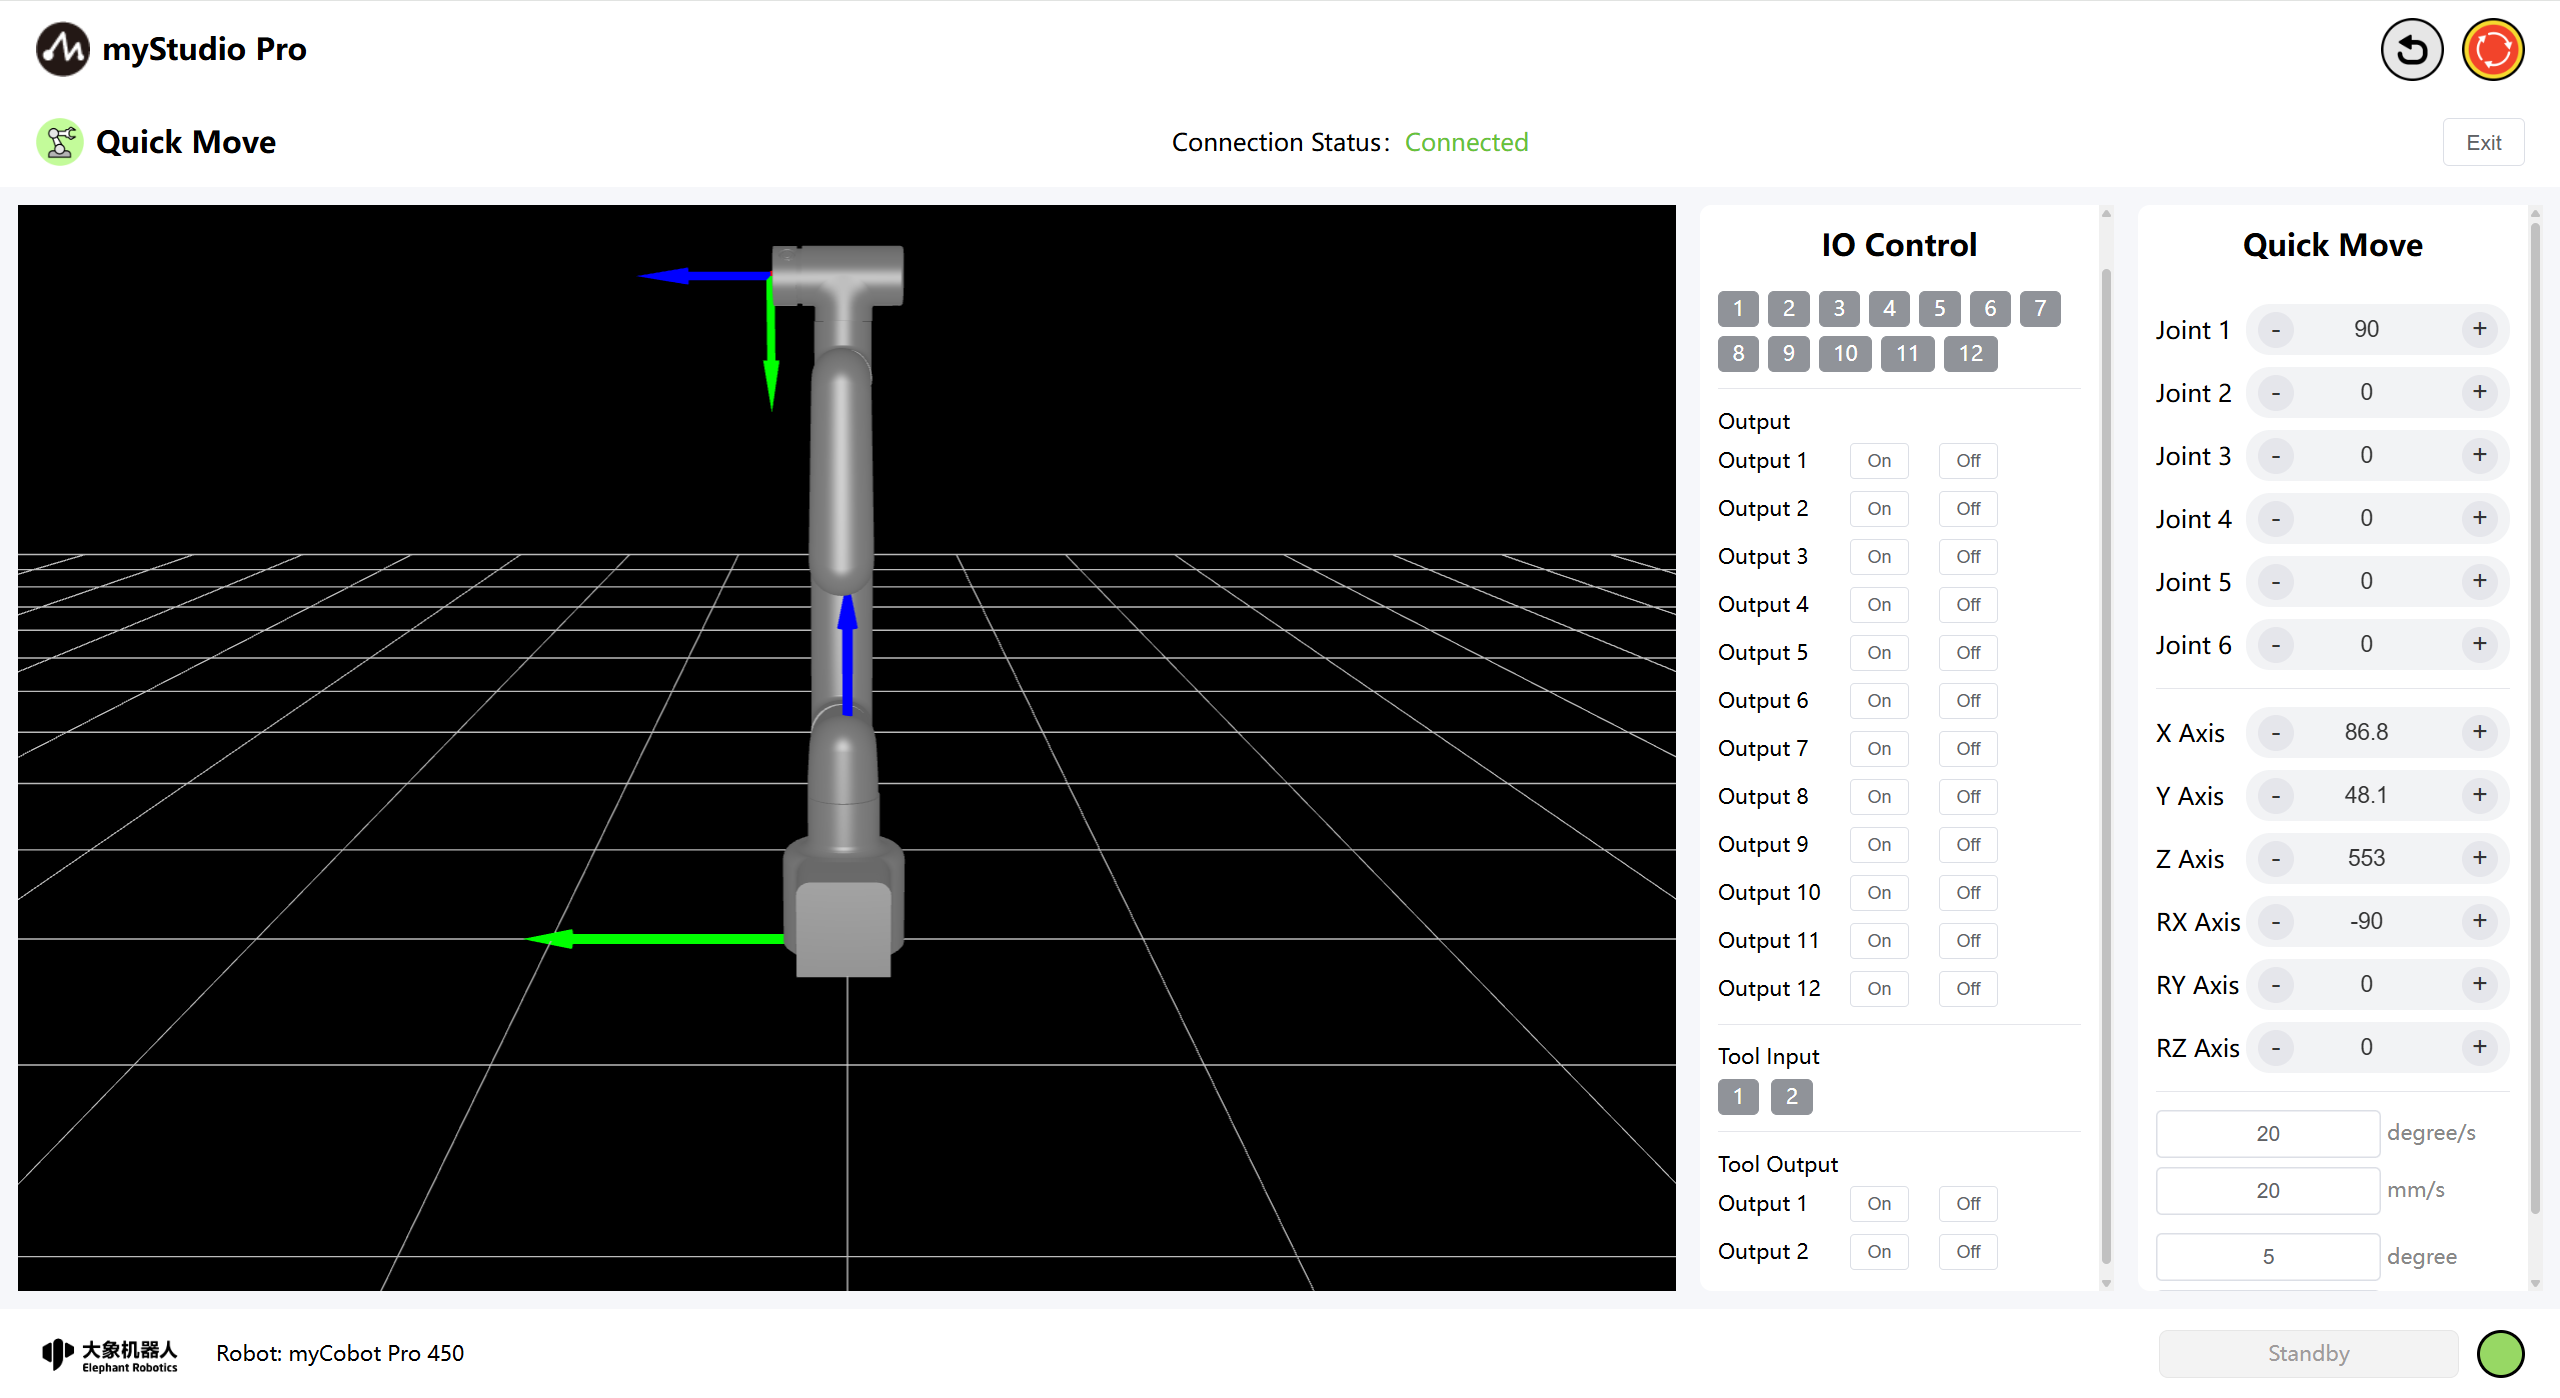Click the circular back arrow icon
This screenshot has width=2560, height=1398.
[2411, 50]
